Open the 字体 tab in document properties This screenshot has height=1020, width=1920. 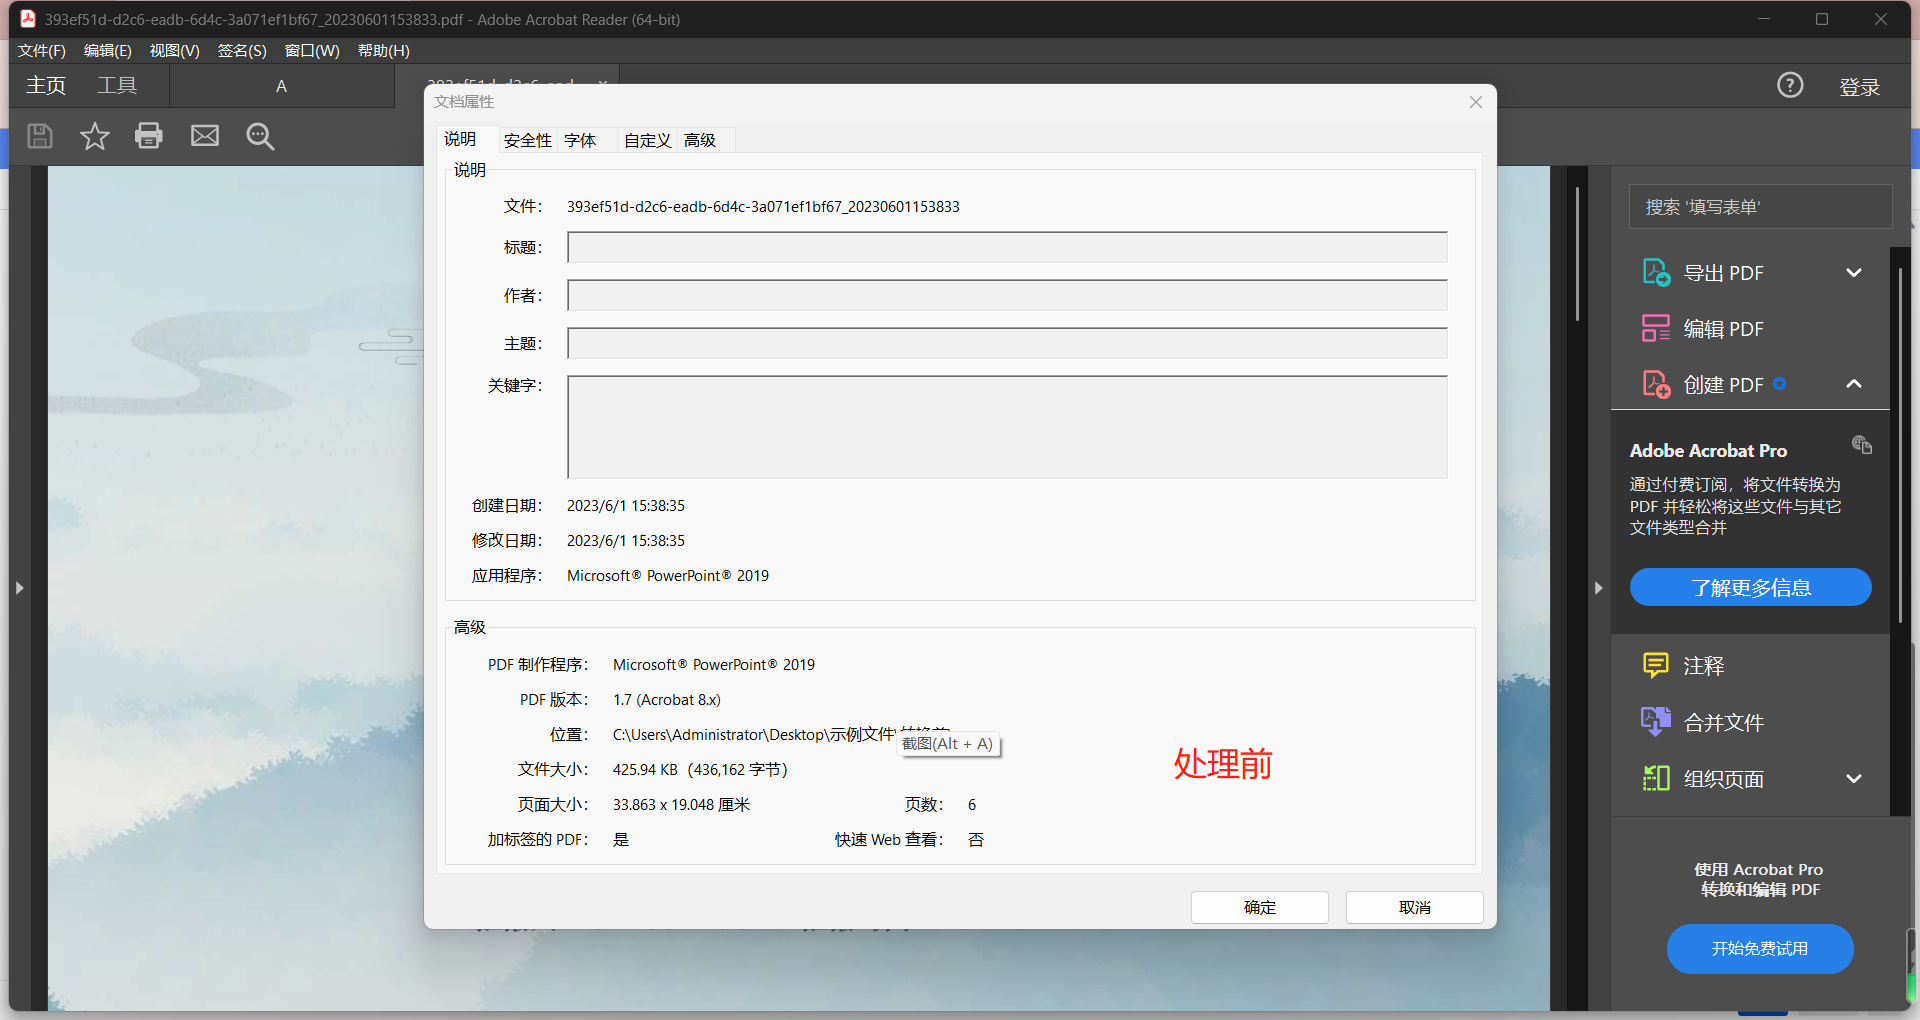click(581, 140)
